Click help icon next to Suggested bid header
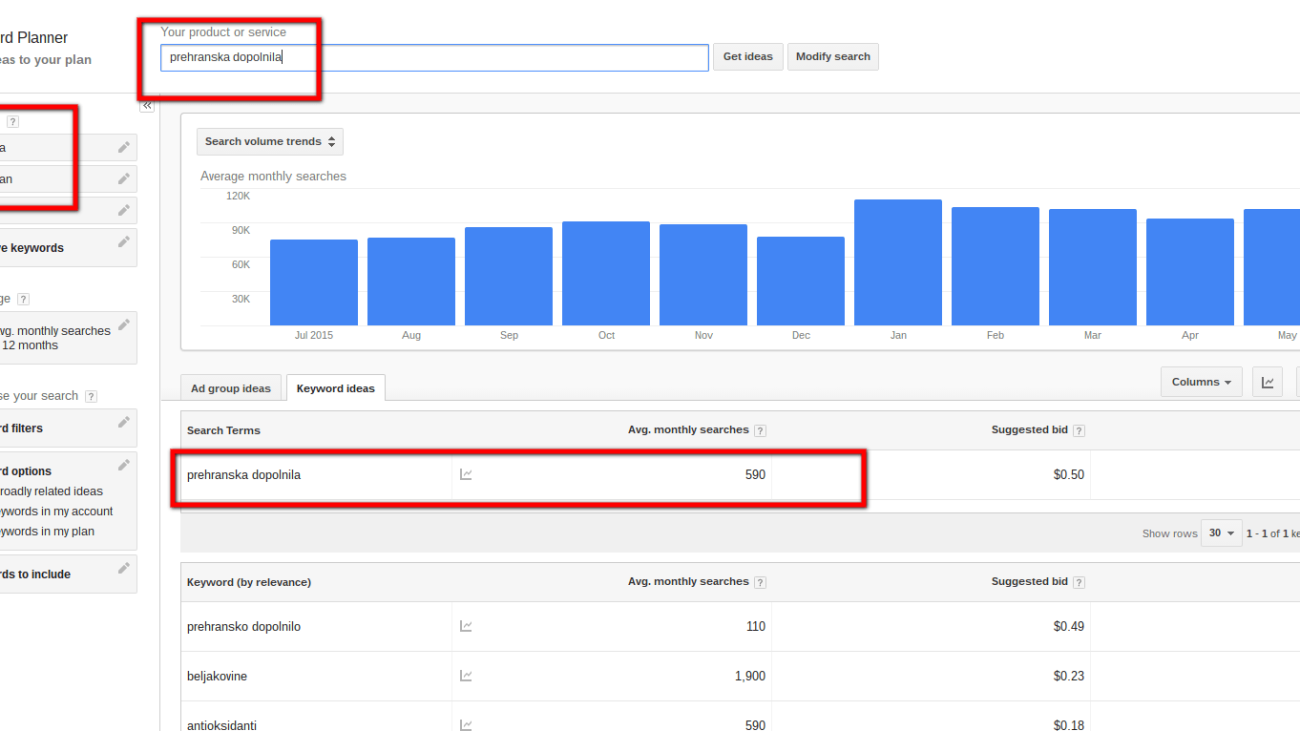This screenshot has width=1300, height=731. click(1079, 431)
